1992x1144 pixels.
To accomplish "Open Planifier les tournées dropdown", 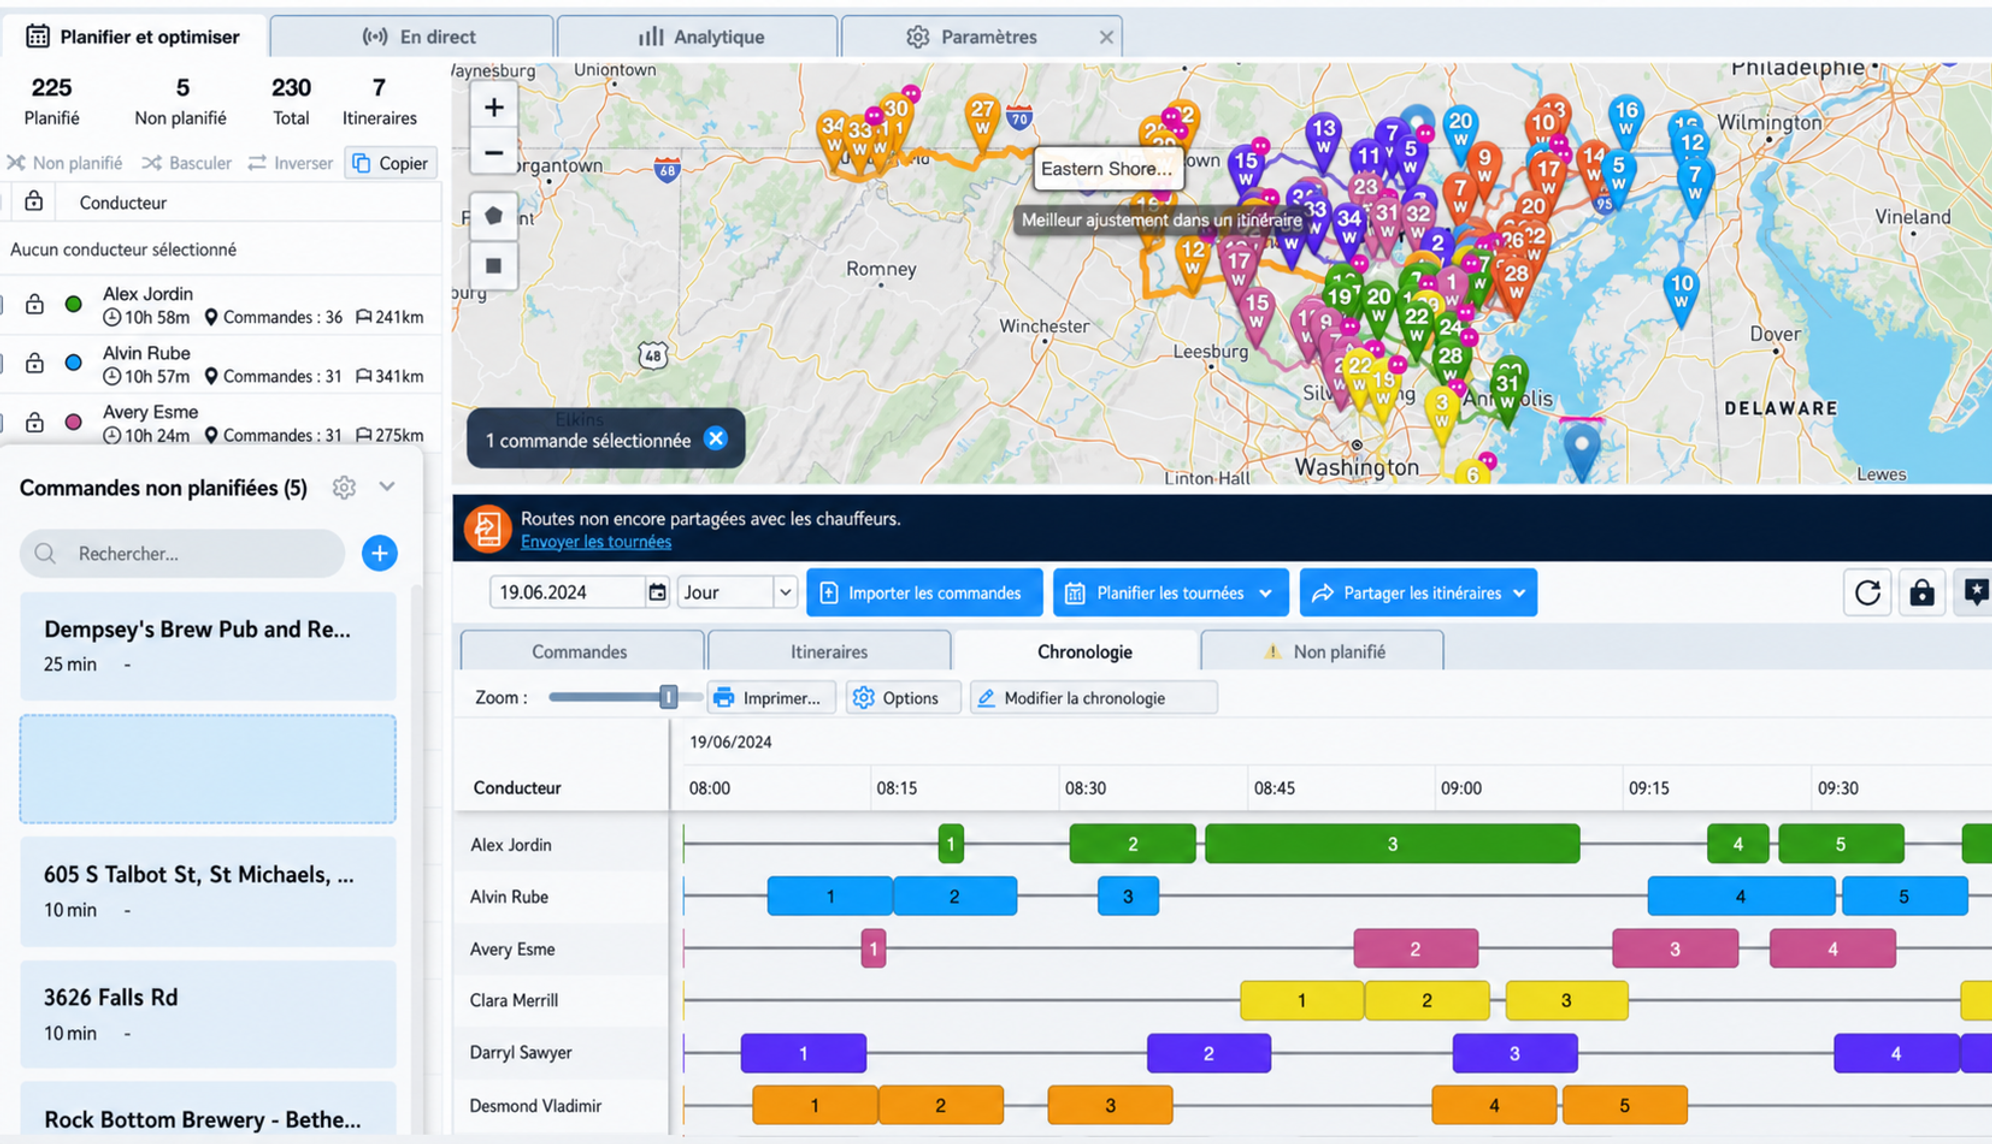I will pyautogui.click(x=1171, y=593).
